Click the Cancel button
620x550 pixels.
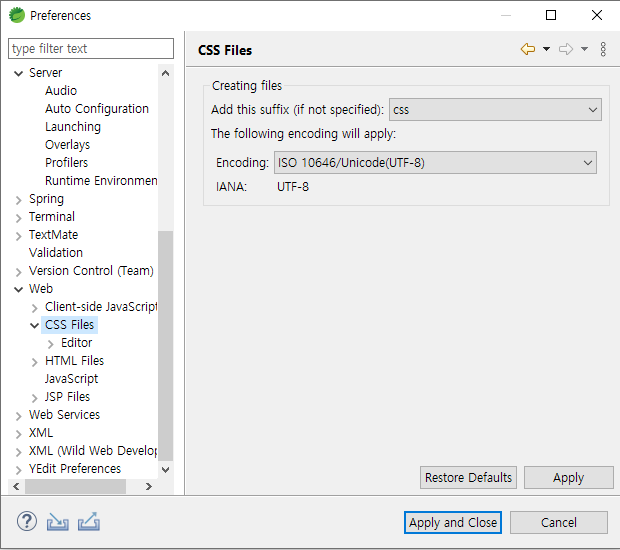(x=559, y=523)
